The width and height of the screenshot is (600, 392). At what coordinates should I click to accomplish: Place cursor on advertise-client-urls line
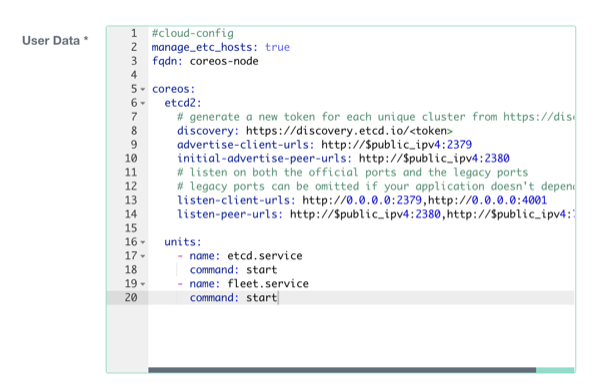pyautogui.click(x=324, y=145)
